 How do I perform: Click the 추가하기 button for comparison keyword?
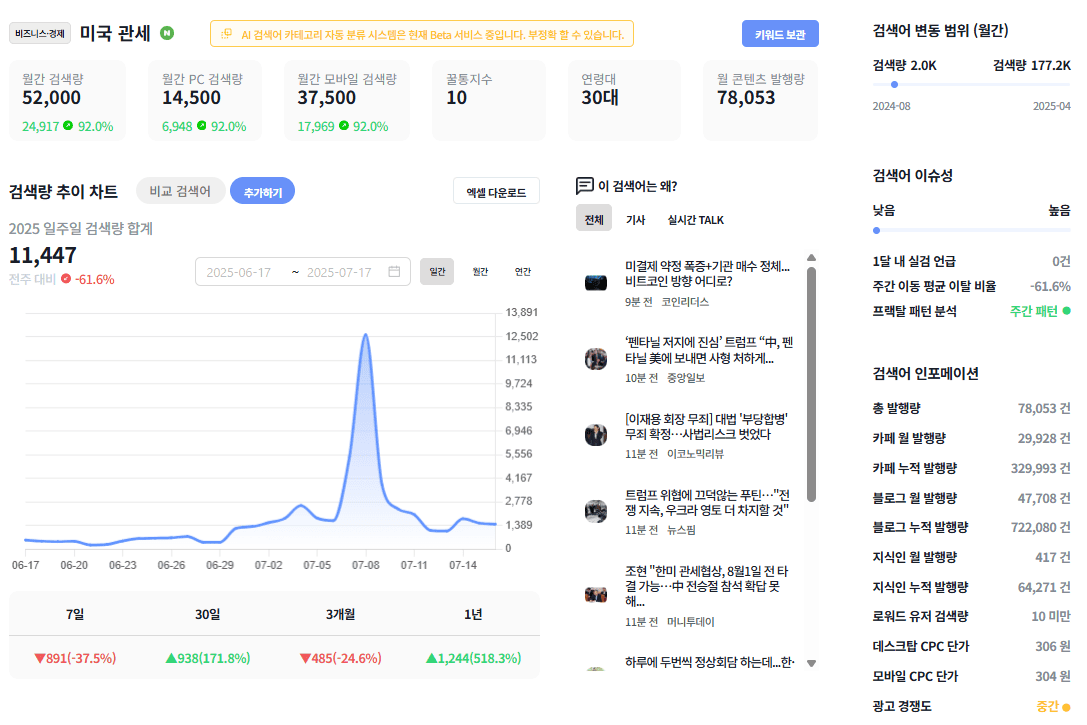(263, 191)
